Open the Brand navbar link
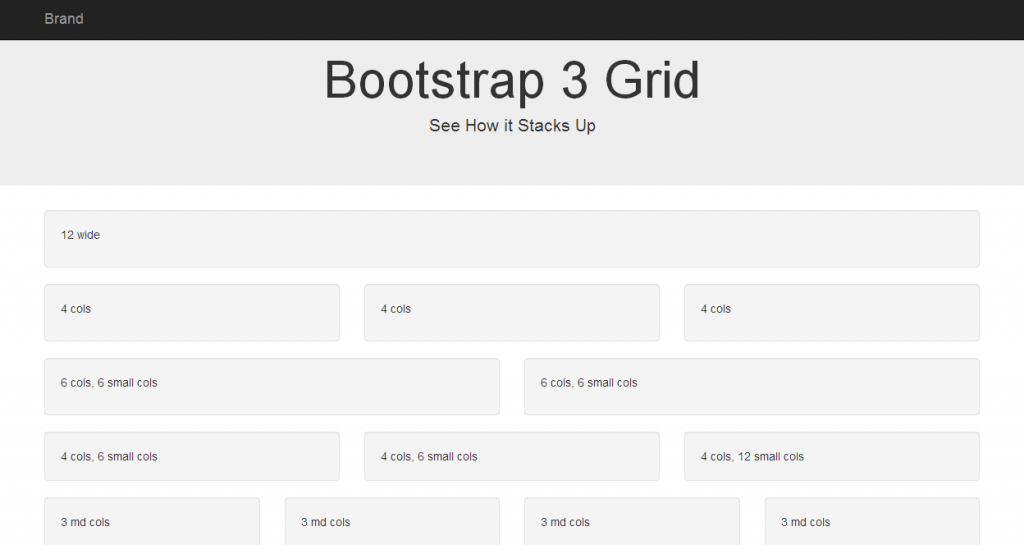The width and height of the screenshot is (1024, 545). coord(63,19)
